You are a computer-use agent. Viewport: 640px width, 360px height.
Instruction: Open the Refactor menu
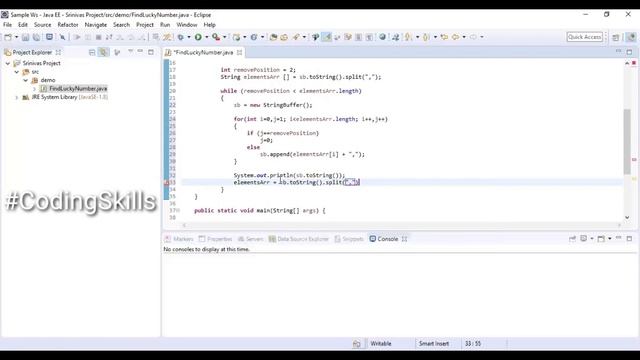[68, 25]
